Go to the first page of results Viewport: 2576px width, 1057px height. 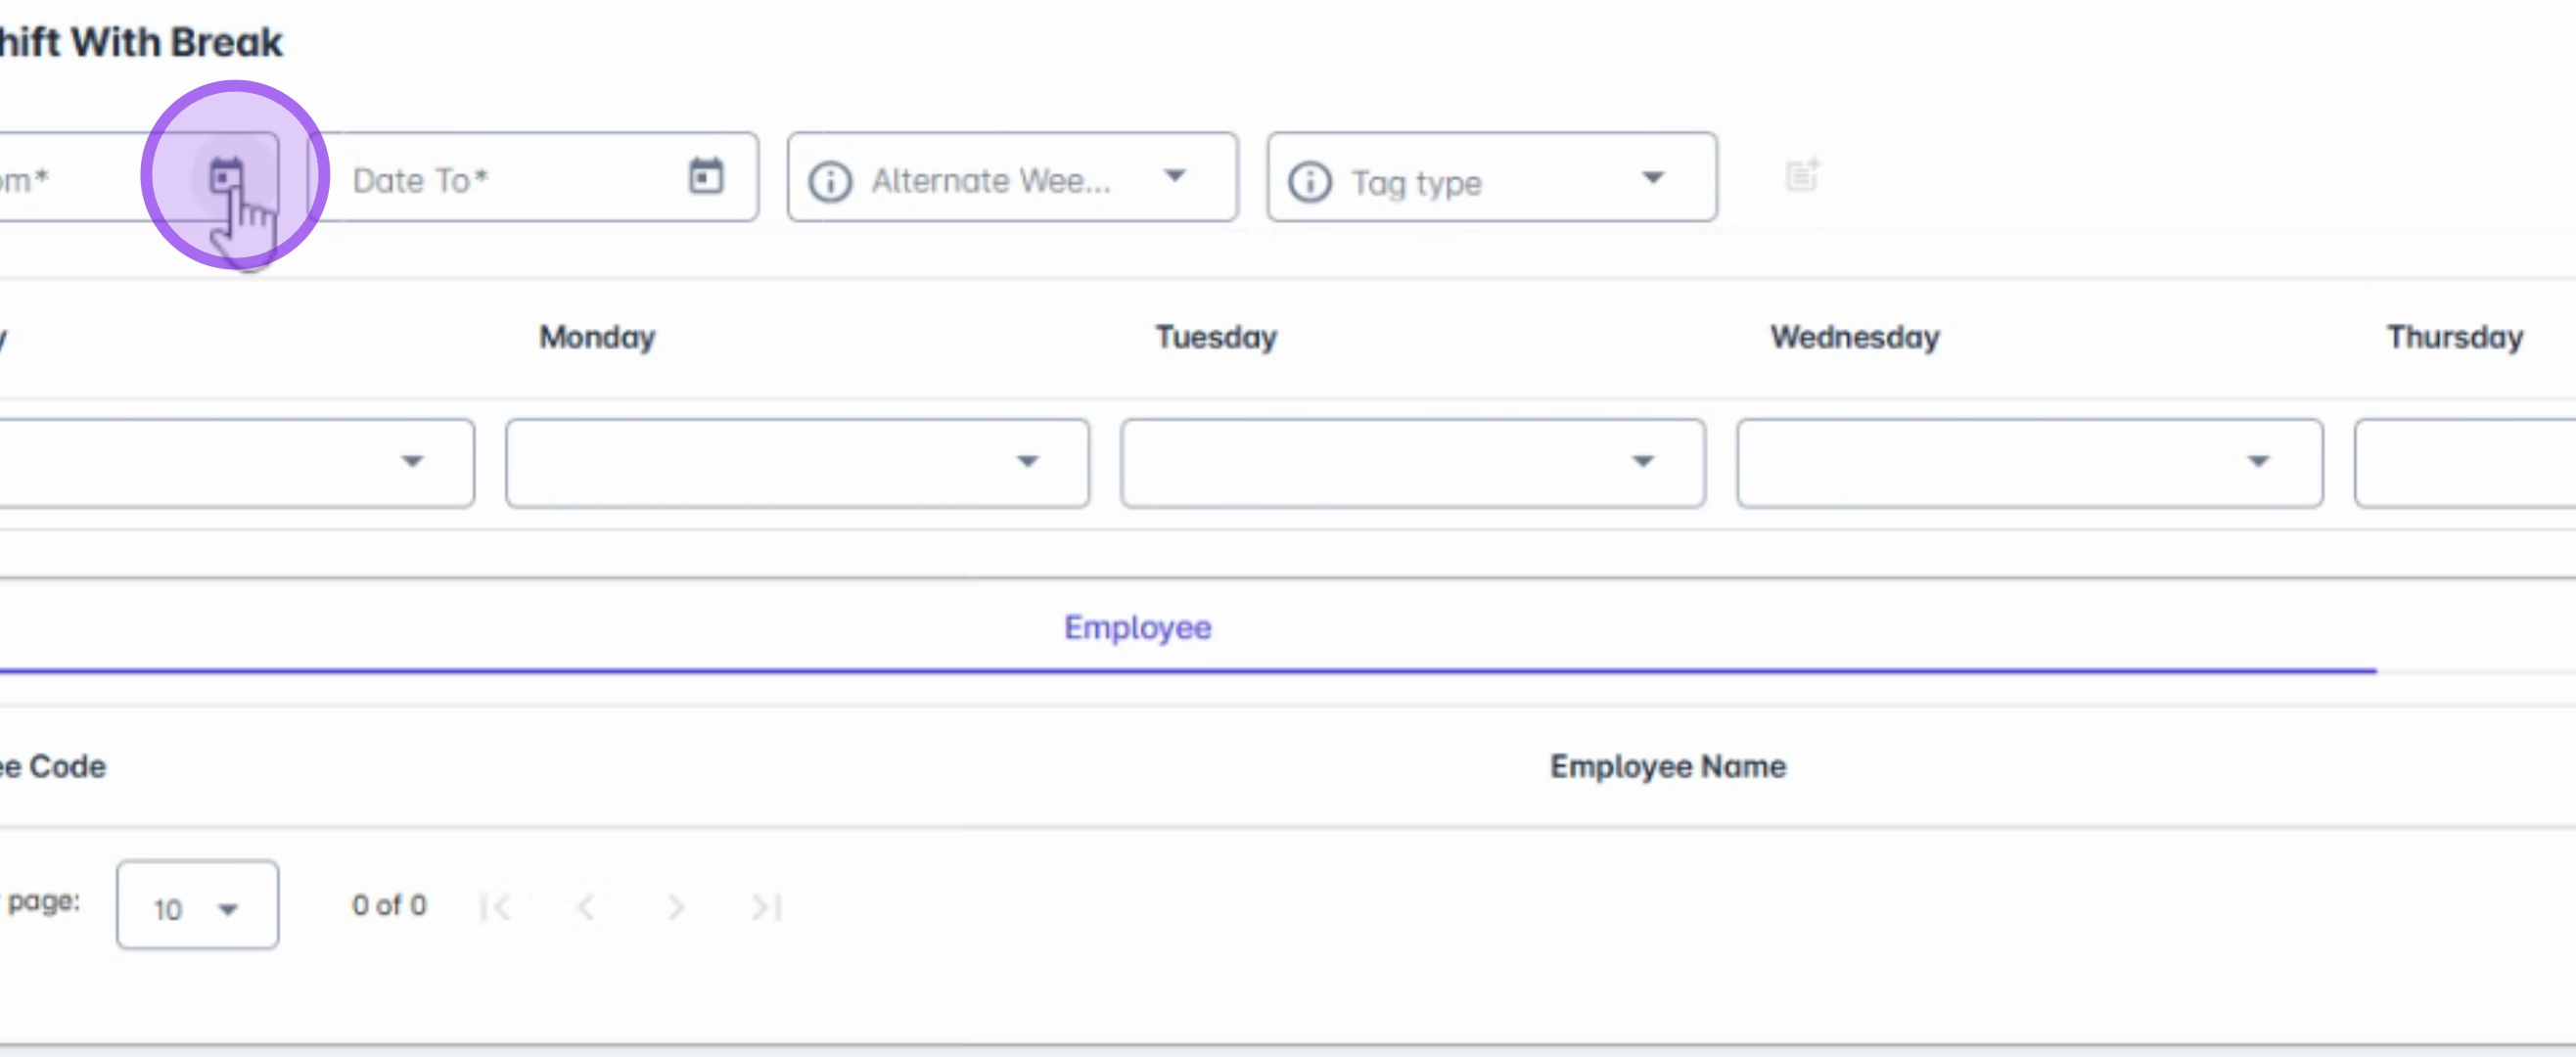[495, 907]
